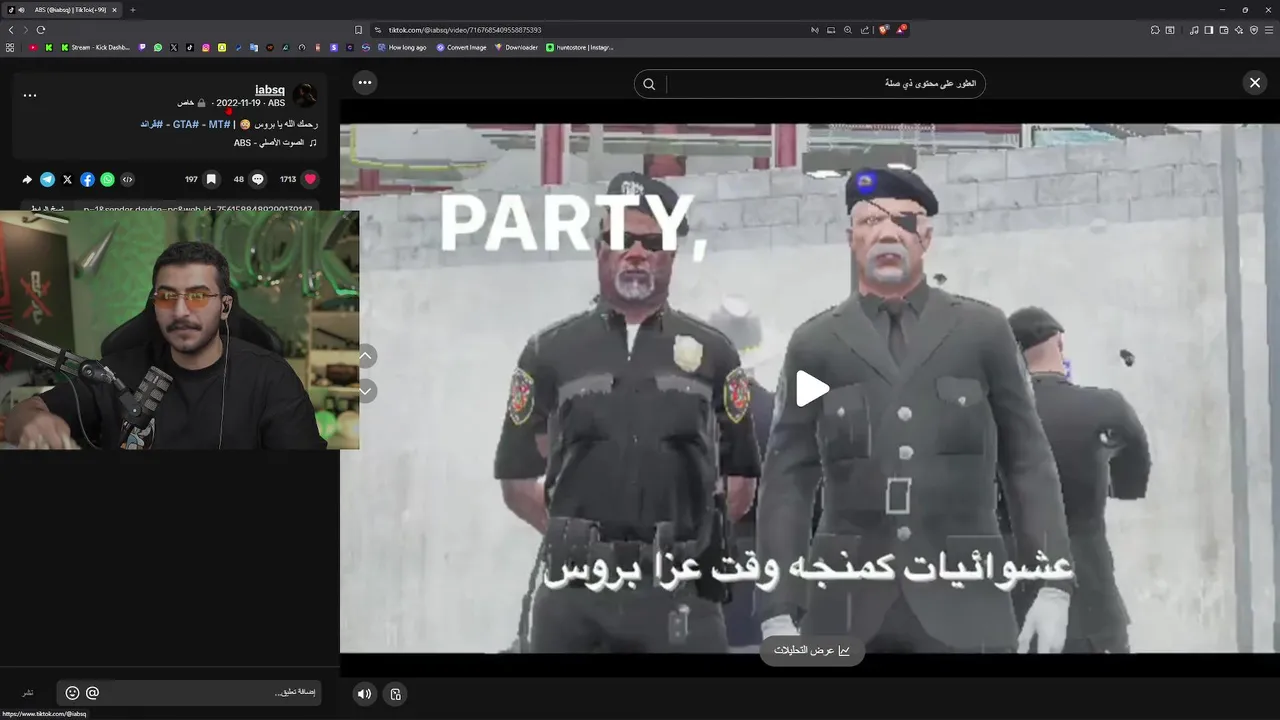Open the WhatsApp bookmark icon
1280x720 pixels.
[158, 47]
